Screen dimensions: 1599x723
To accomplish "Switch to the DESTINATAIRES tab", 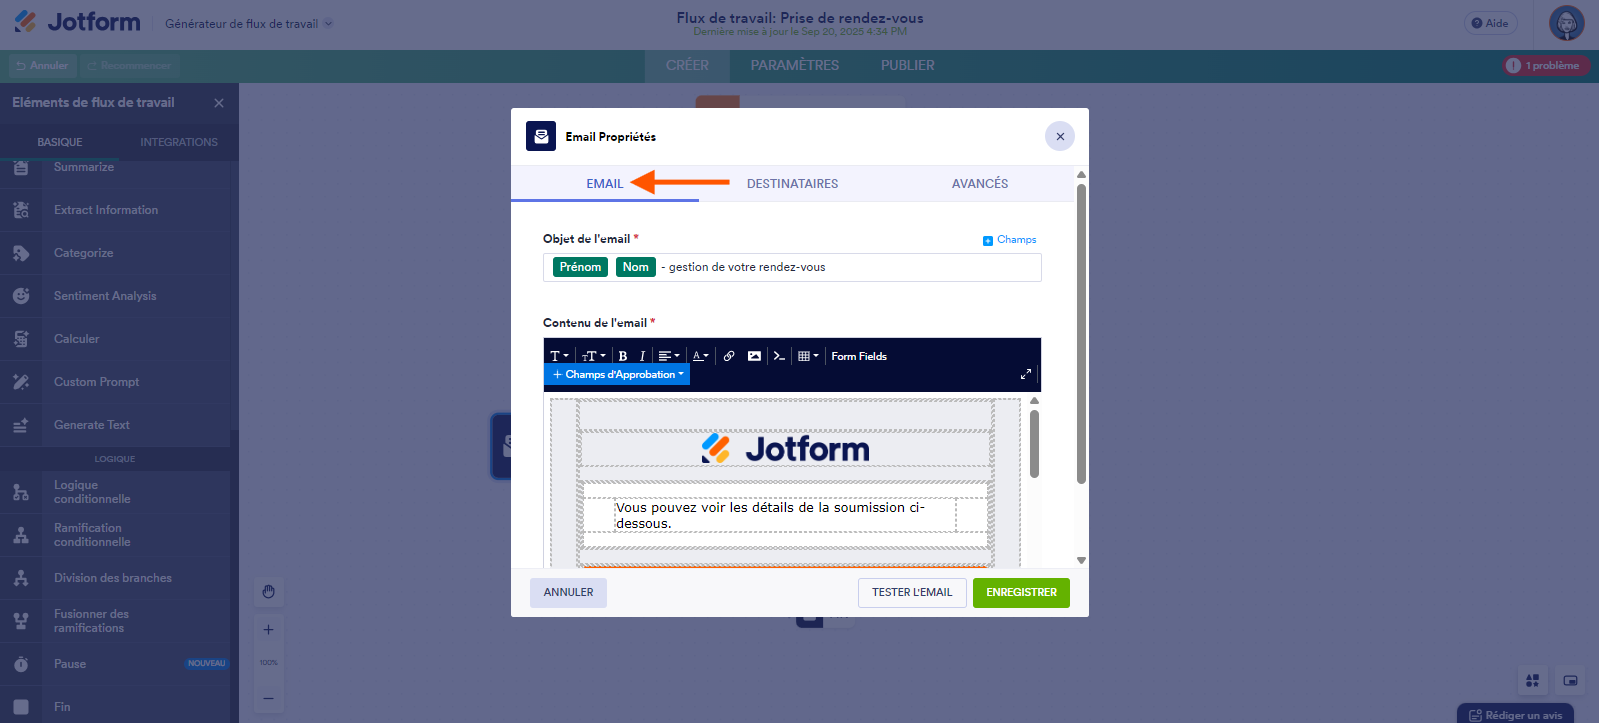I will 792,184.
